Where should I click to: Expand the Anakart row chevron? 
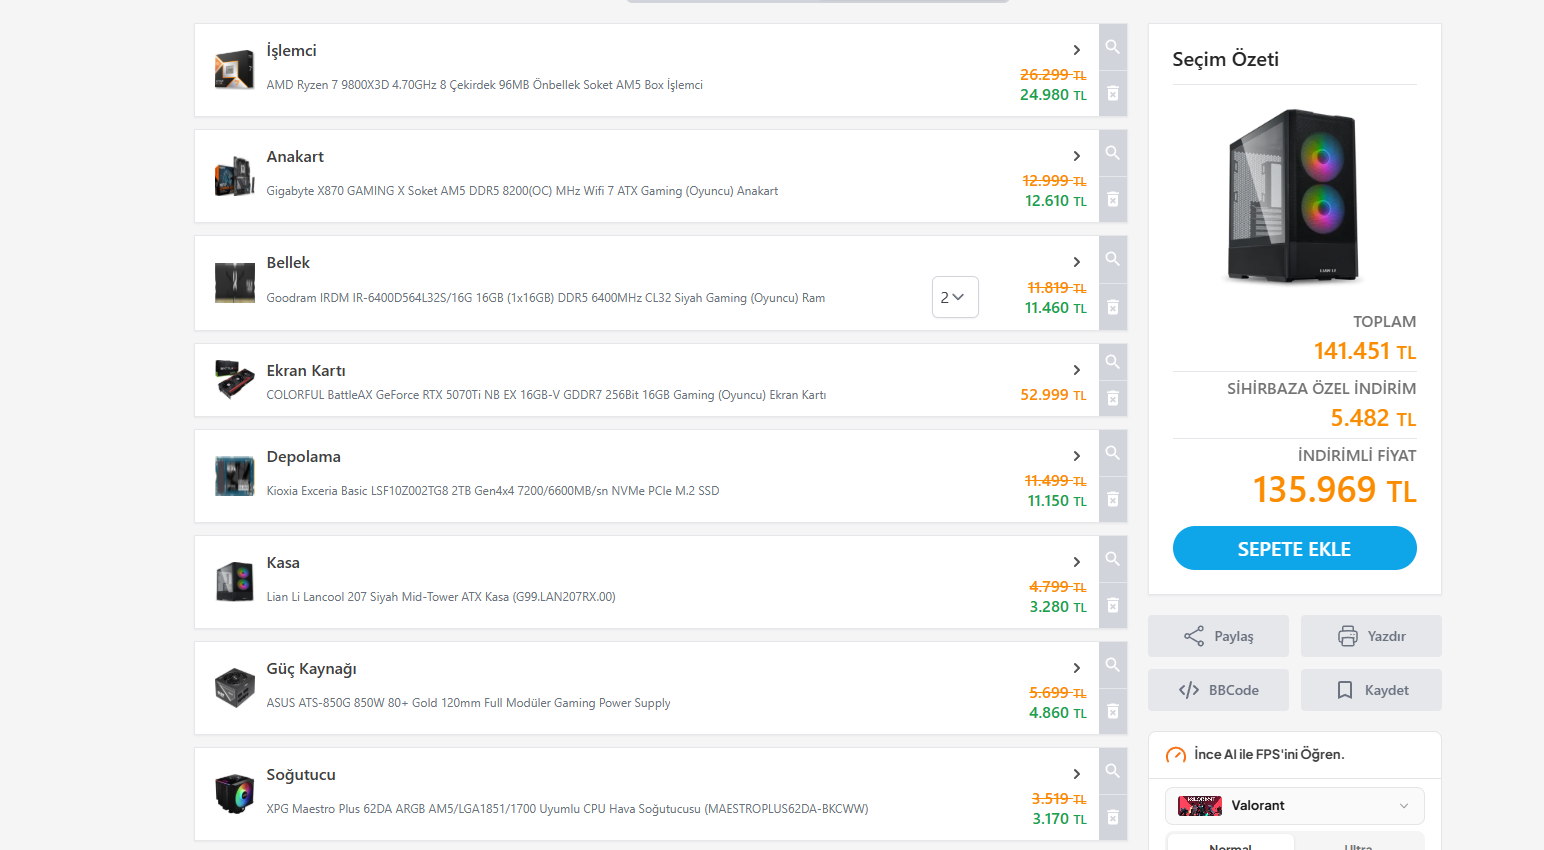coord(1077,156)
